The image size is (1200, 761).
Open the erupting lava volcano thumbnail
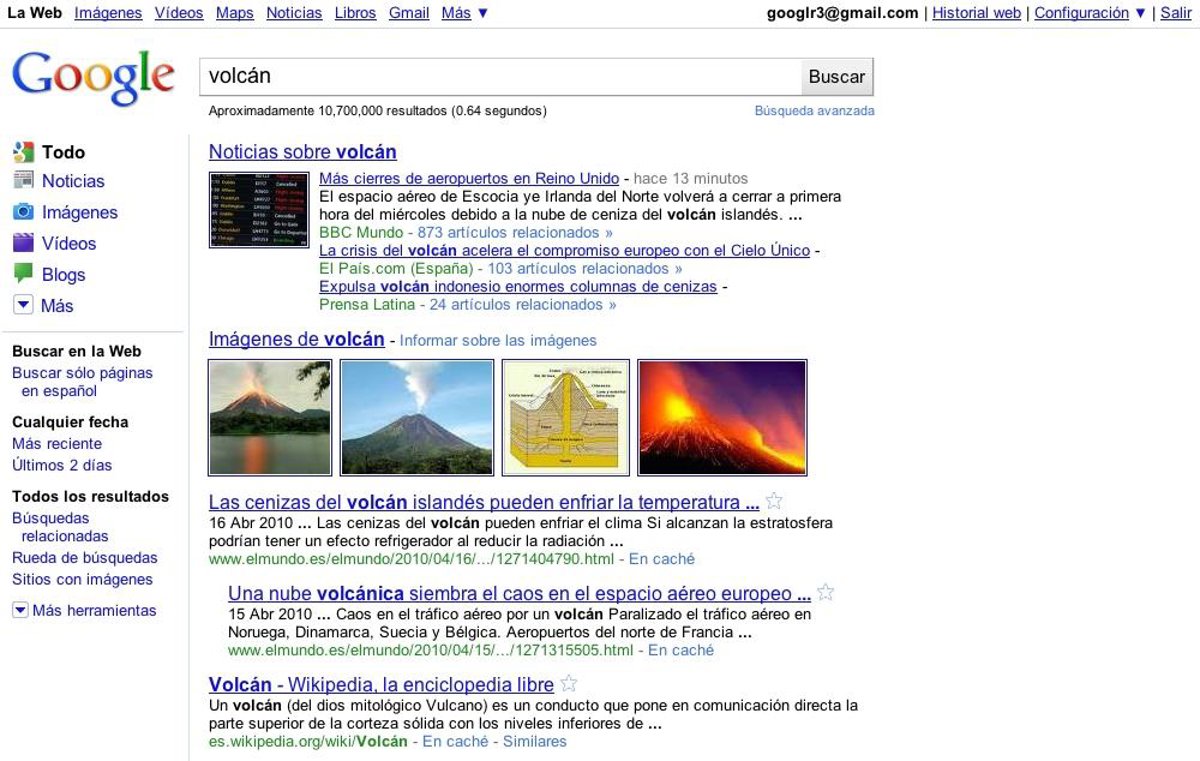pos(721,417)
